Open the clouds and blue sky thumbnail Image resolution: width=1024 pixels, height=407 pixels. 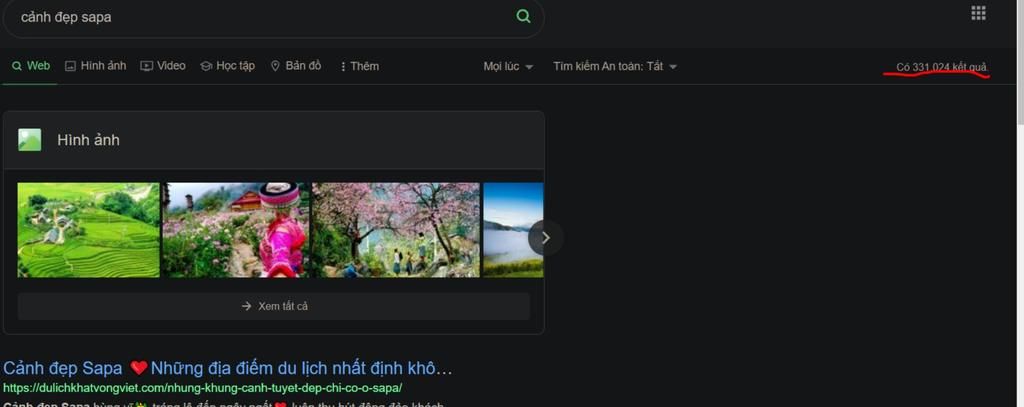click(x=513, y=230)
